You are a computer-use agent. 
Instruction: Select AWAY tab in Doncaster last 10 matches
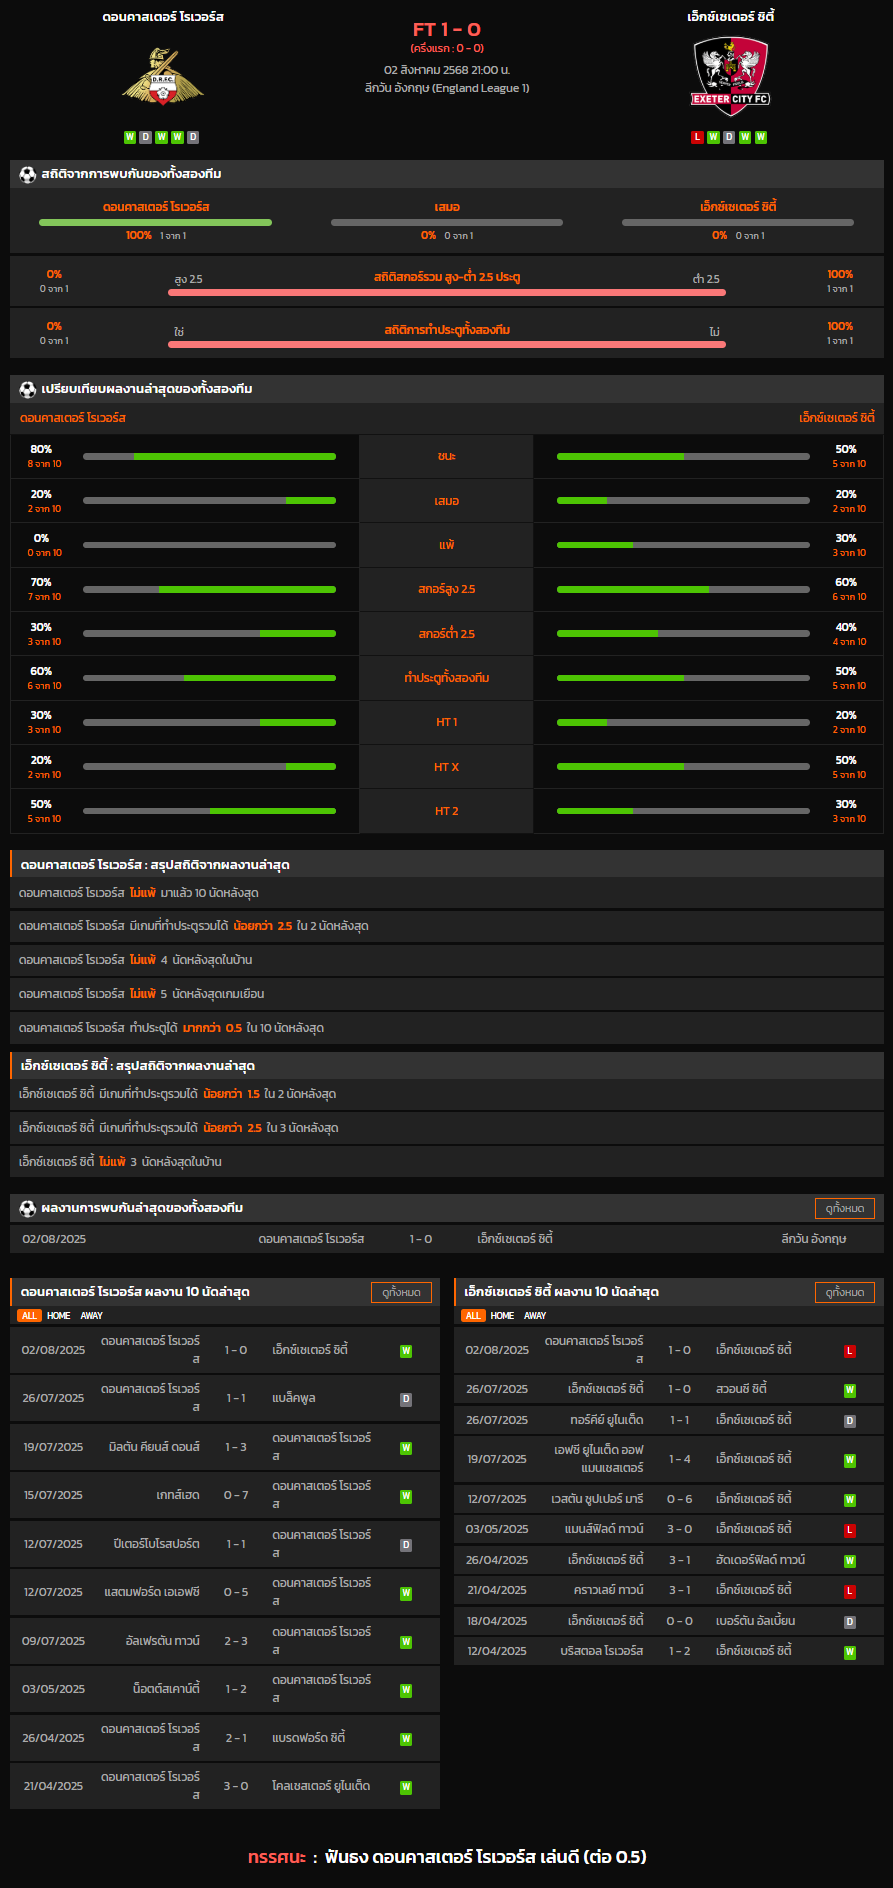click(92, 1316)
